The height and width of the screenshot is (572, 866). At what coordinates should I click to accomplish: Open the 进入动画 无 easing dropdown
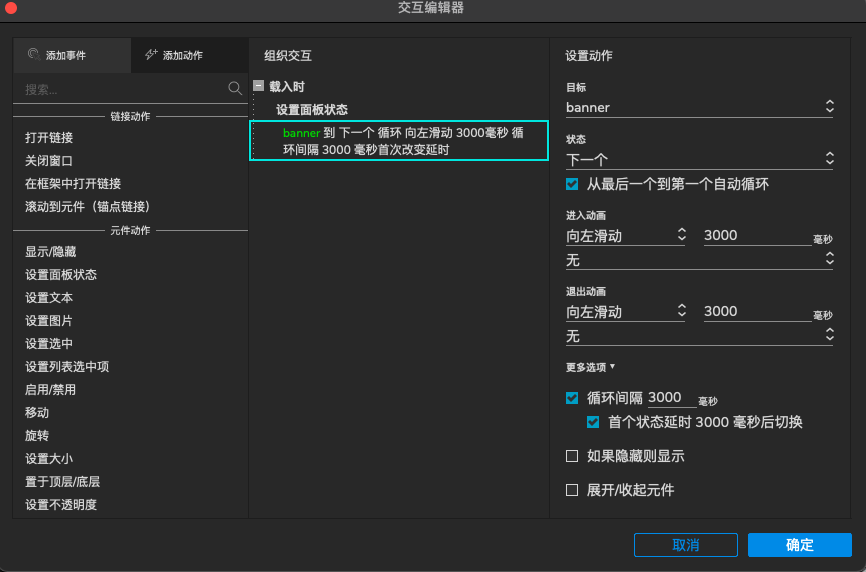699,259
